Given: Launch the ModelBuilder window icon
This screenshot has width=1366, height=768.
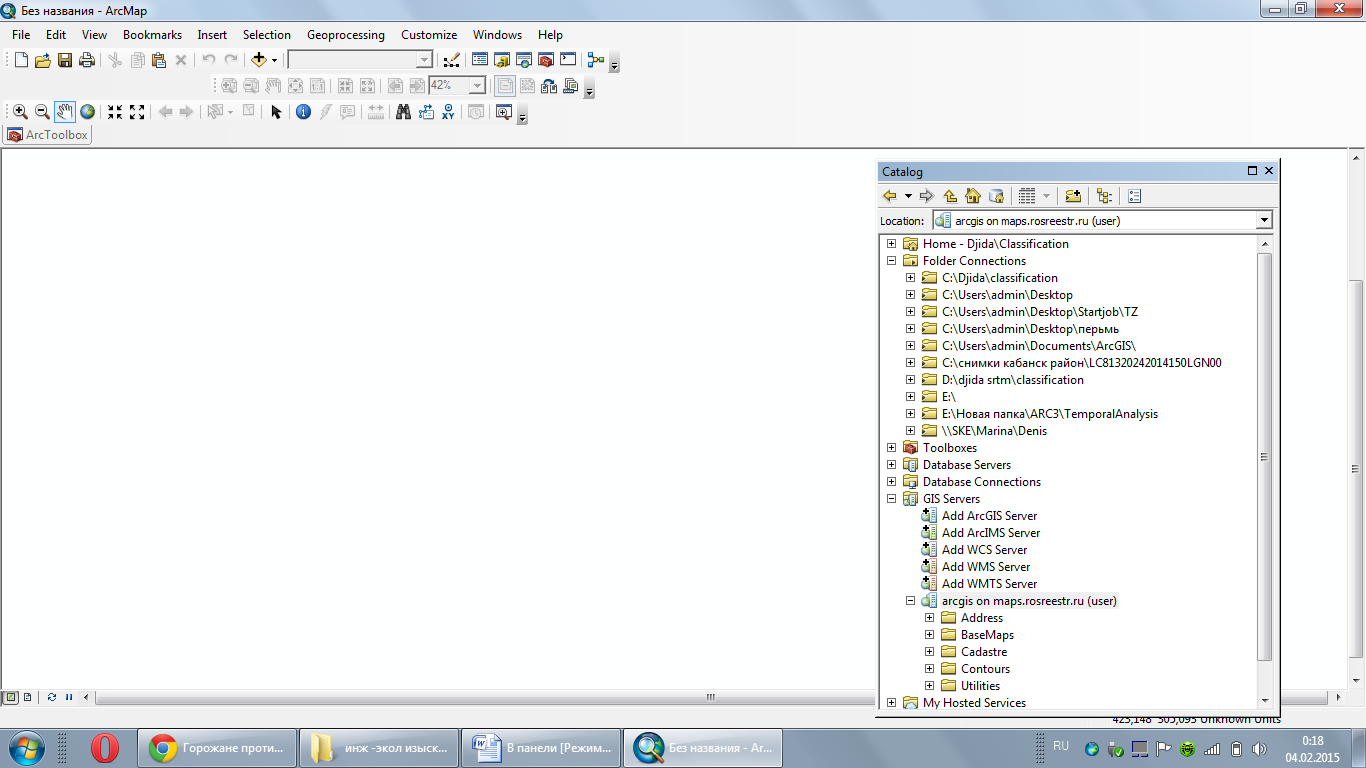Looking at the screenshot, I should pos(597,60).
